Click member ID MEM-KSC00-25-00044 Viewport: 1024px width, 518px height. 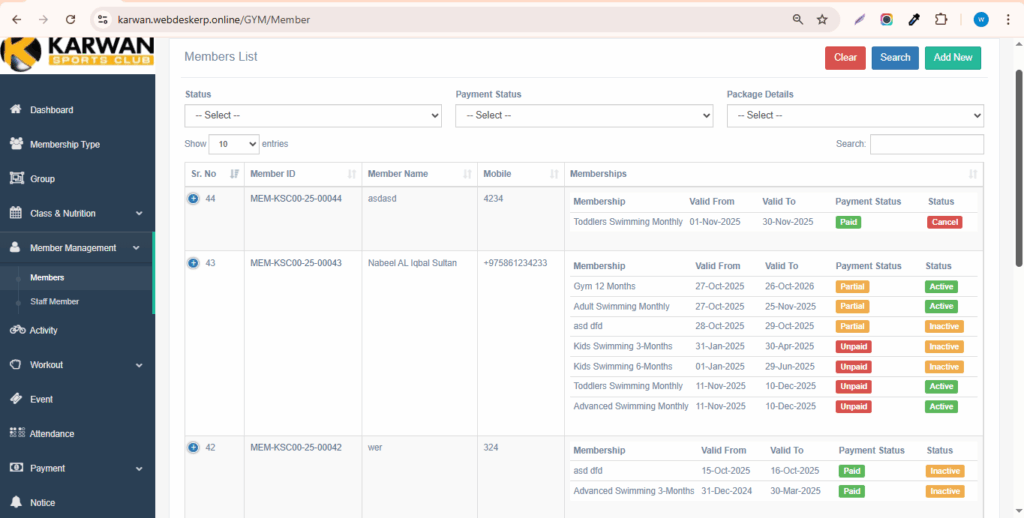click(296, 199)
